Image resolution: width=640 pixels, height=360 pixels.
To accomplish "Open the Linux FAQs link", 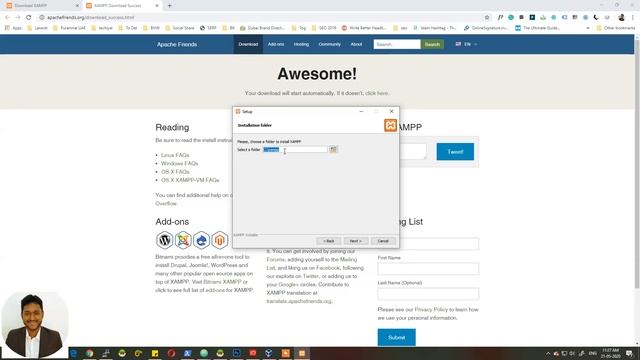I will click(x=175, y=155).
